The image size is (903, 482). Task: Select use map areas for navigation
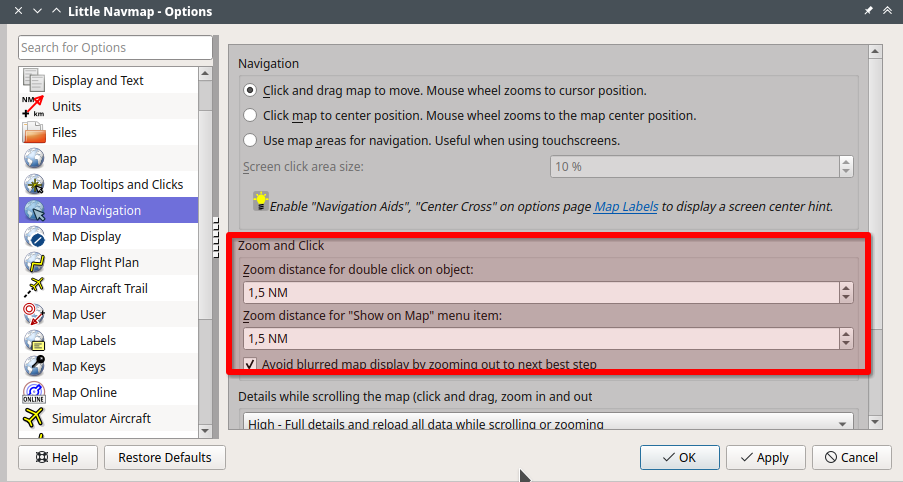tap(250, 140)
